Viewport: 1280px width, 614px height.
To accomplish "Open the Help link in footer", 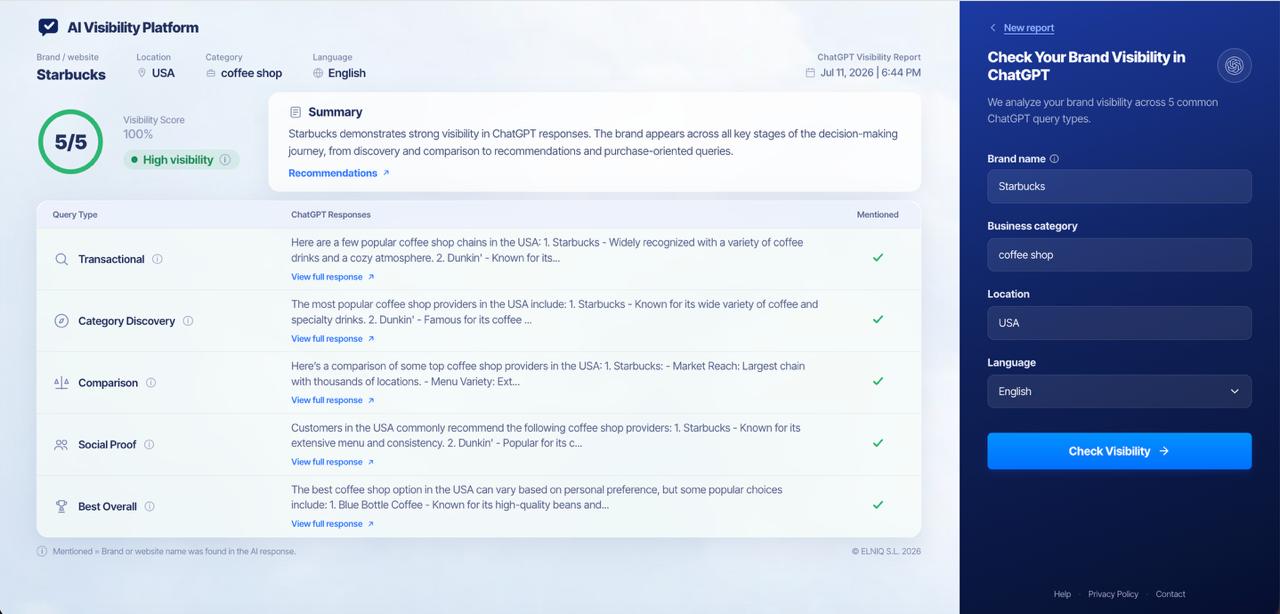I will (x=1062, y=594).
